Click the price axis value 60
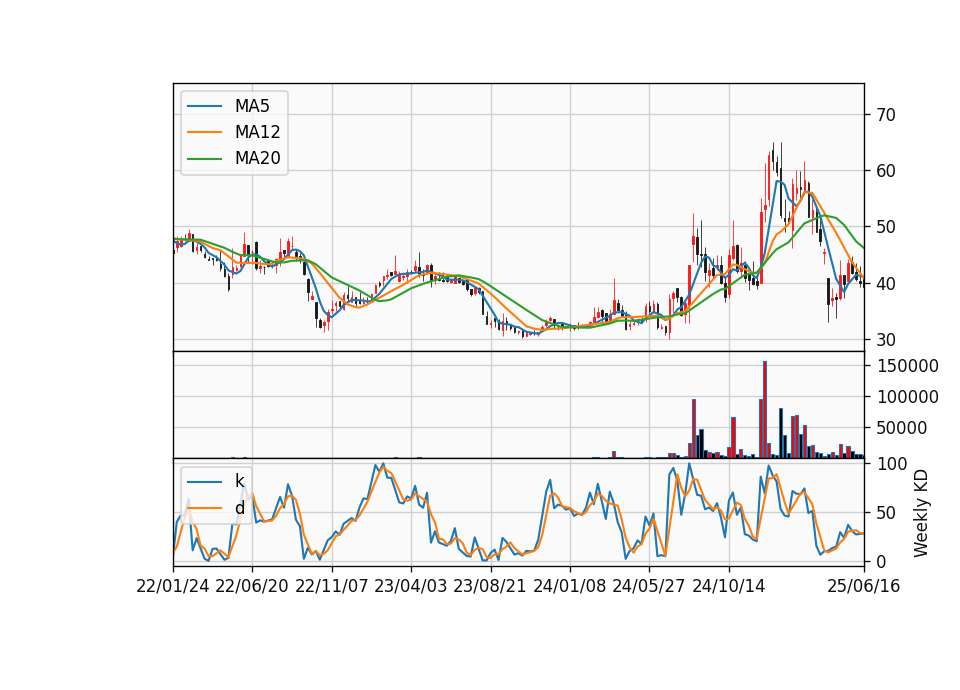This screenshot has width=960, height=690. (x=886, y=171)
